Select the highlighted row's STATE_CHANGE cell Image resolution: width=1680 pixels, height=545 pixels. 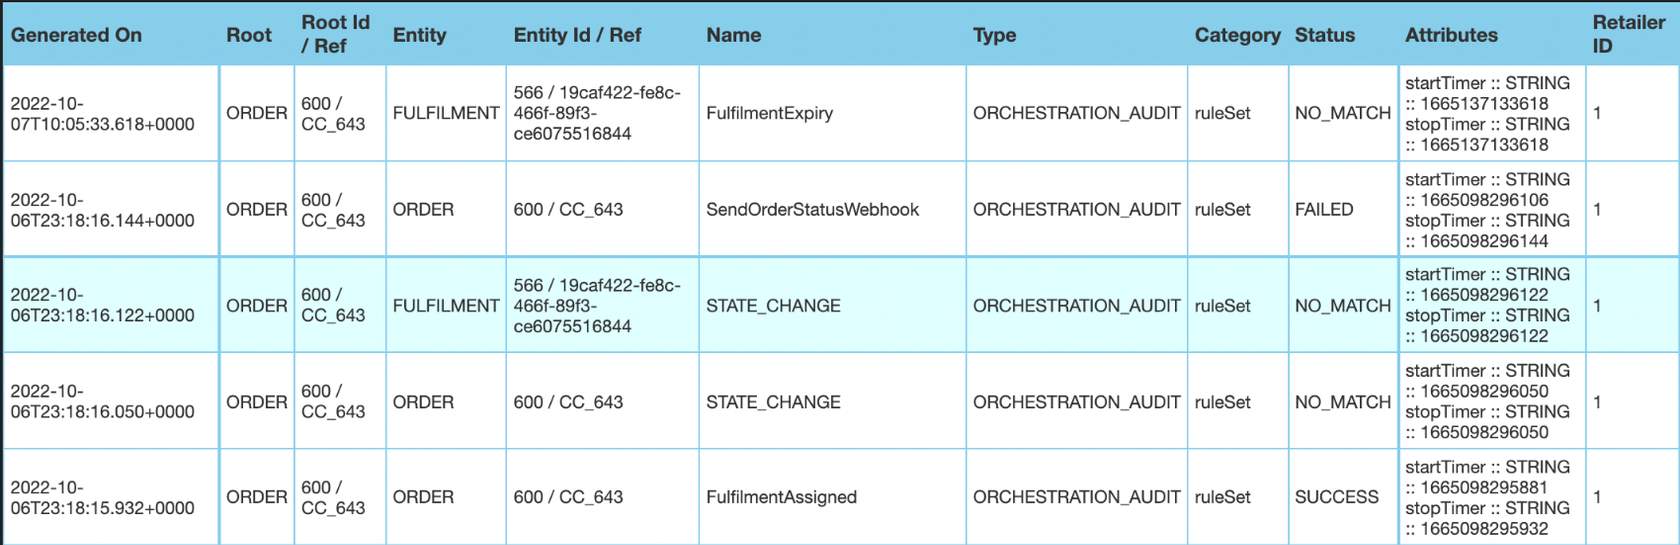tap(773, 306)
